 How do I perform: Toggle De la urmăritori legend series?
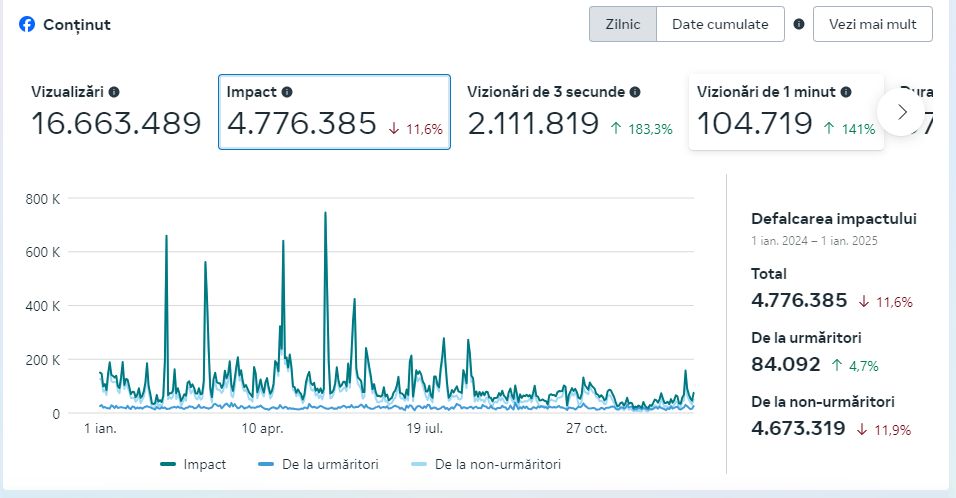318,464
